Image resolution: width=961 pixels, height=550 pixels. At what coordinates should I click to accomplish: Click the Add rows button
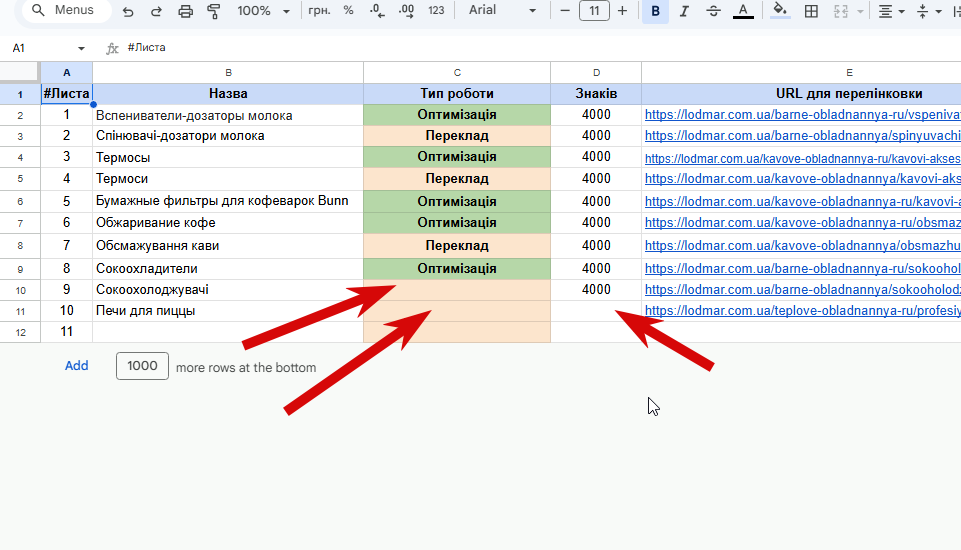[77, 366]
